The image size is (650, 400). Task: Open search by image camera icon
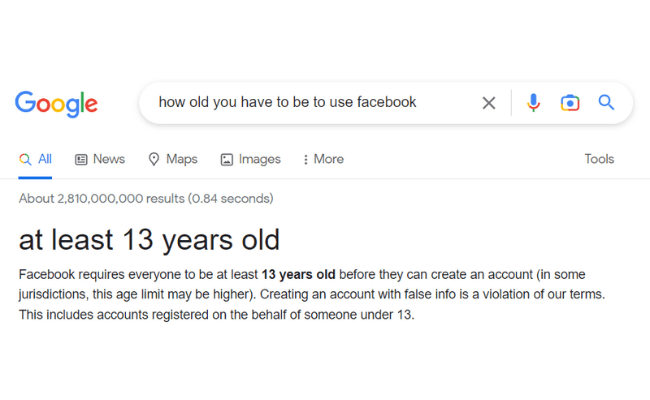click(570, 102)
